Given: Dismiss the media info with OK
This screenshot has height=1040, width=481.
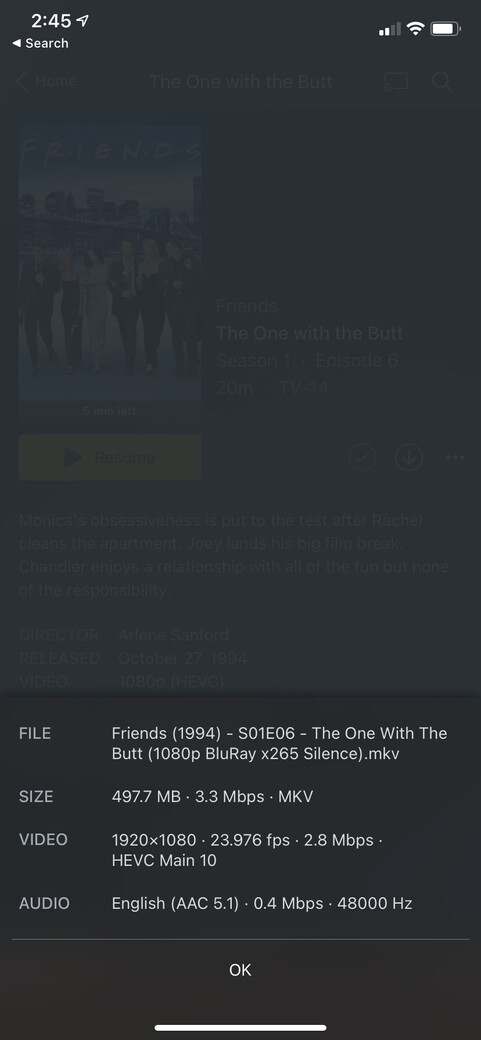Looking at the screenshot, I should (240, 970).
